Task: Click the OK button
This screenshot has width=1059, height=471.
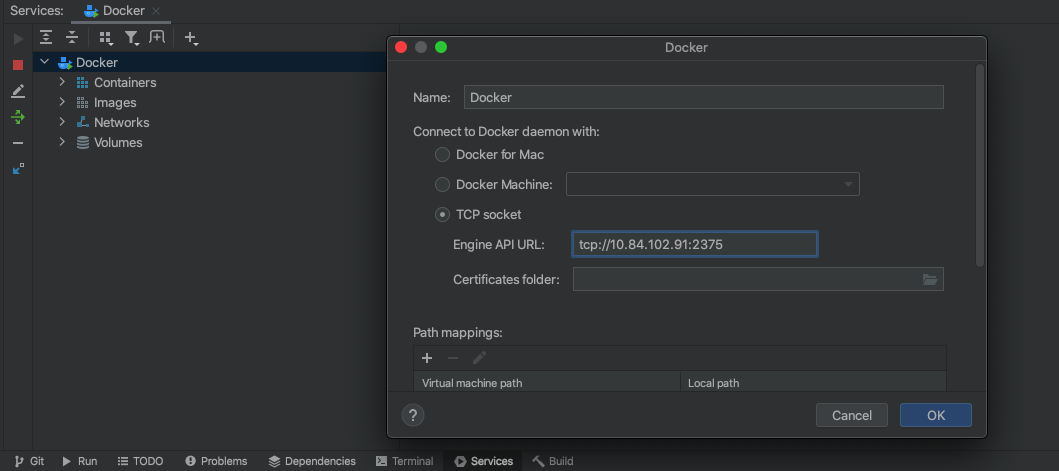Action: point(935,416)
